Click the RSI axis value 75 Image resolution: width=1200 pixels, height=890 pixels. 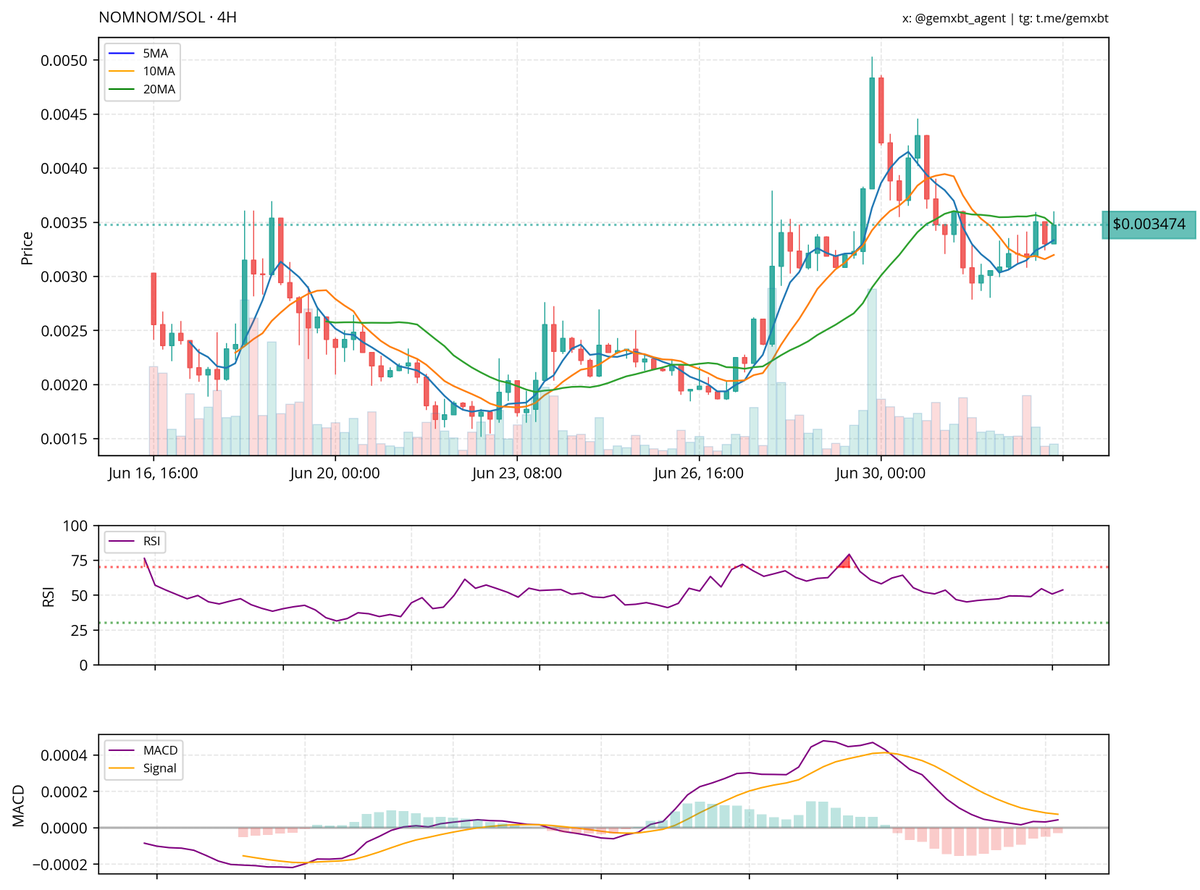pos(80,560)
